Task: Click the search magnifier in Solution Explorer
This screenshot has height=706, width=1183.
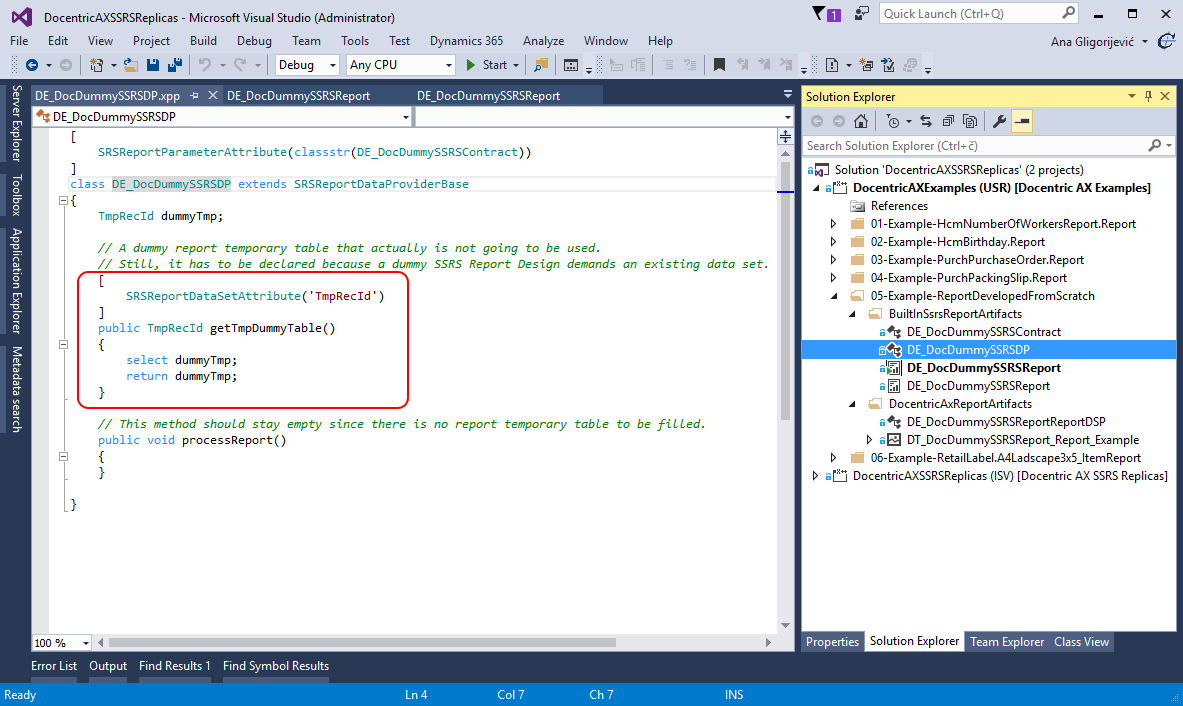Action: point(1155,146)
